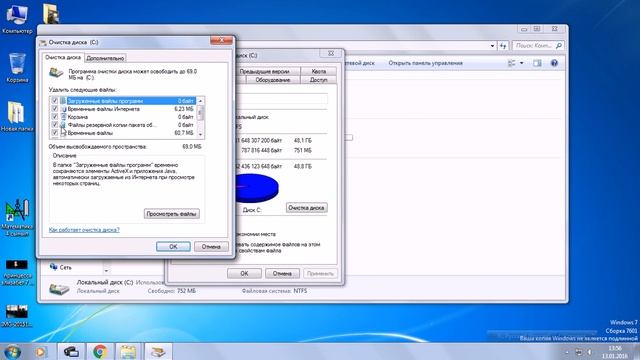Uncheck Загруженные файлы программ checkbox
This screenshot has width=640, height=360.
point(55,100)
